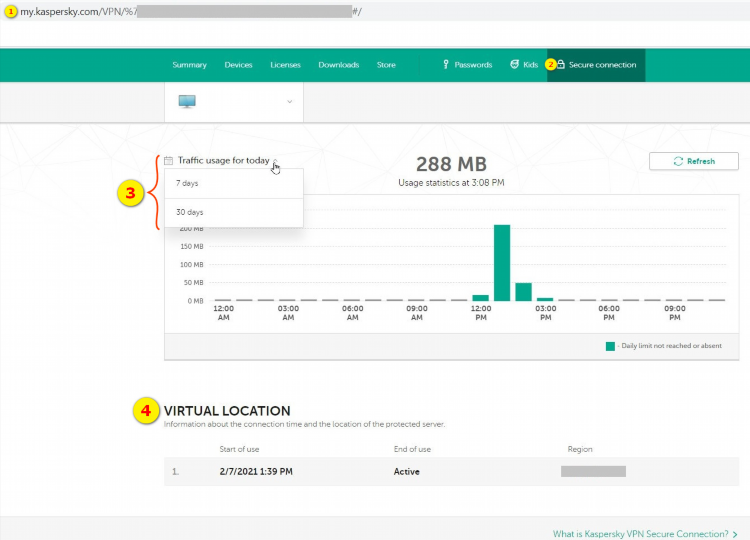Click the Refresh button
Screen dimensions: 750x540
[x=694, y=161]
